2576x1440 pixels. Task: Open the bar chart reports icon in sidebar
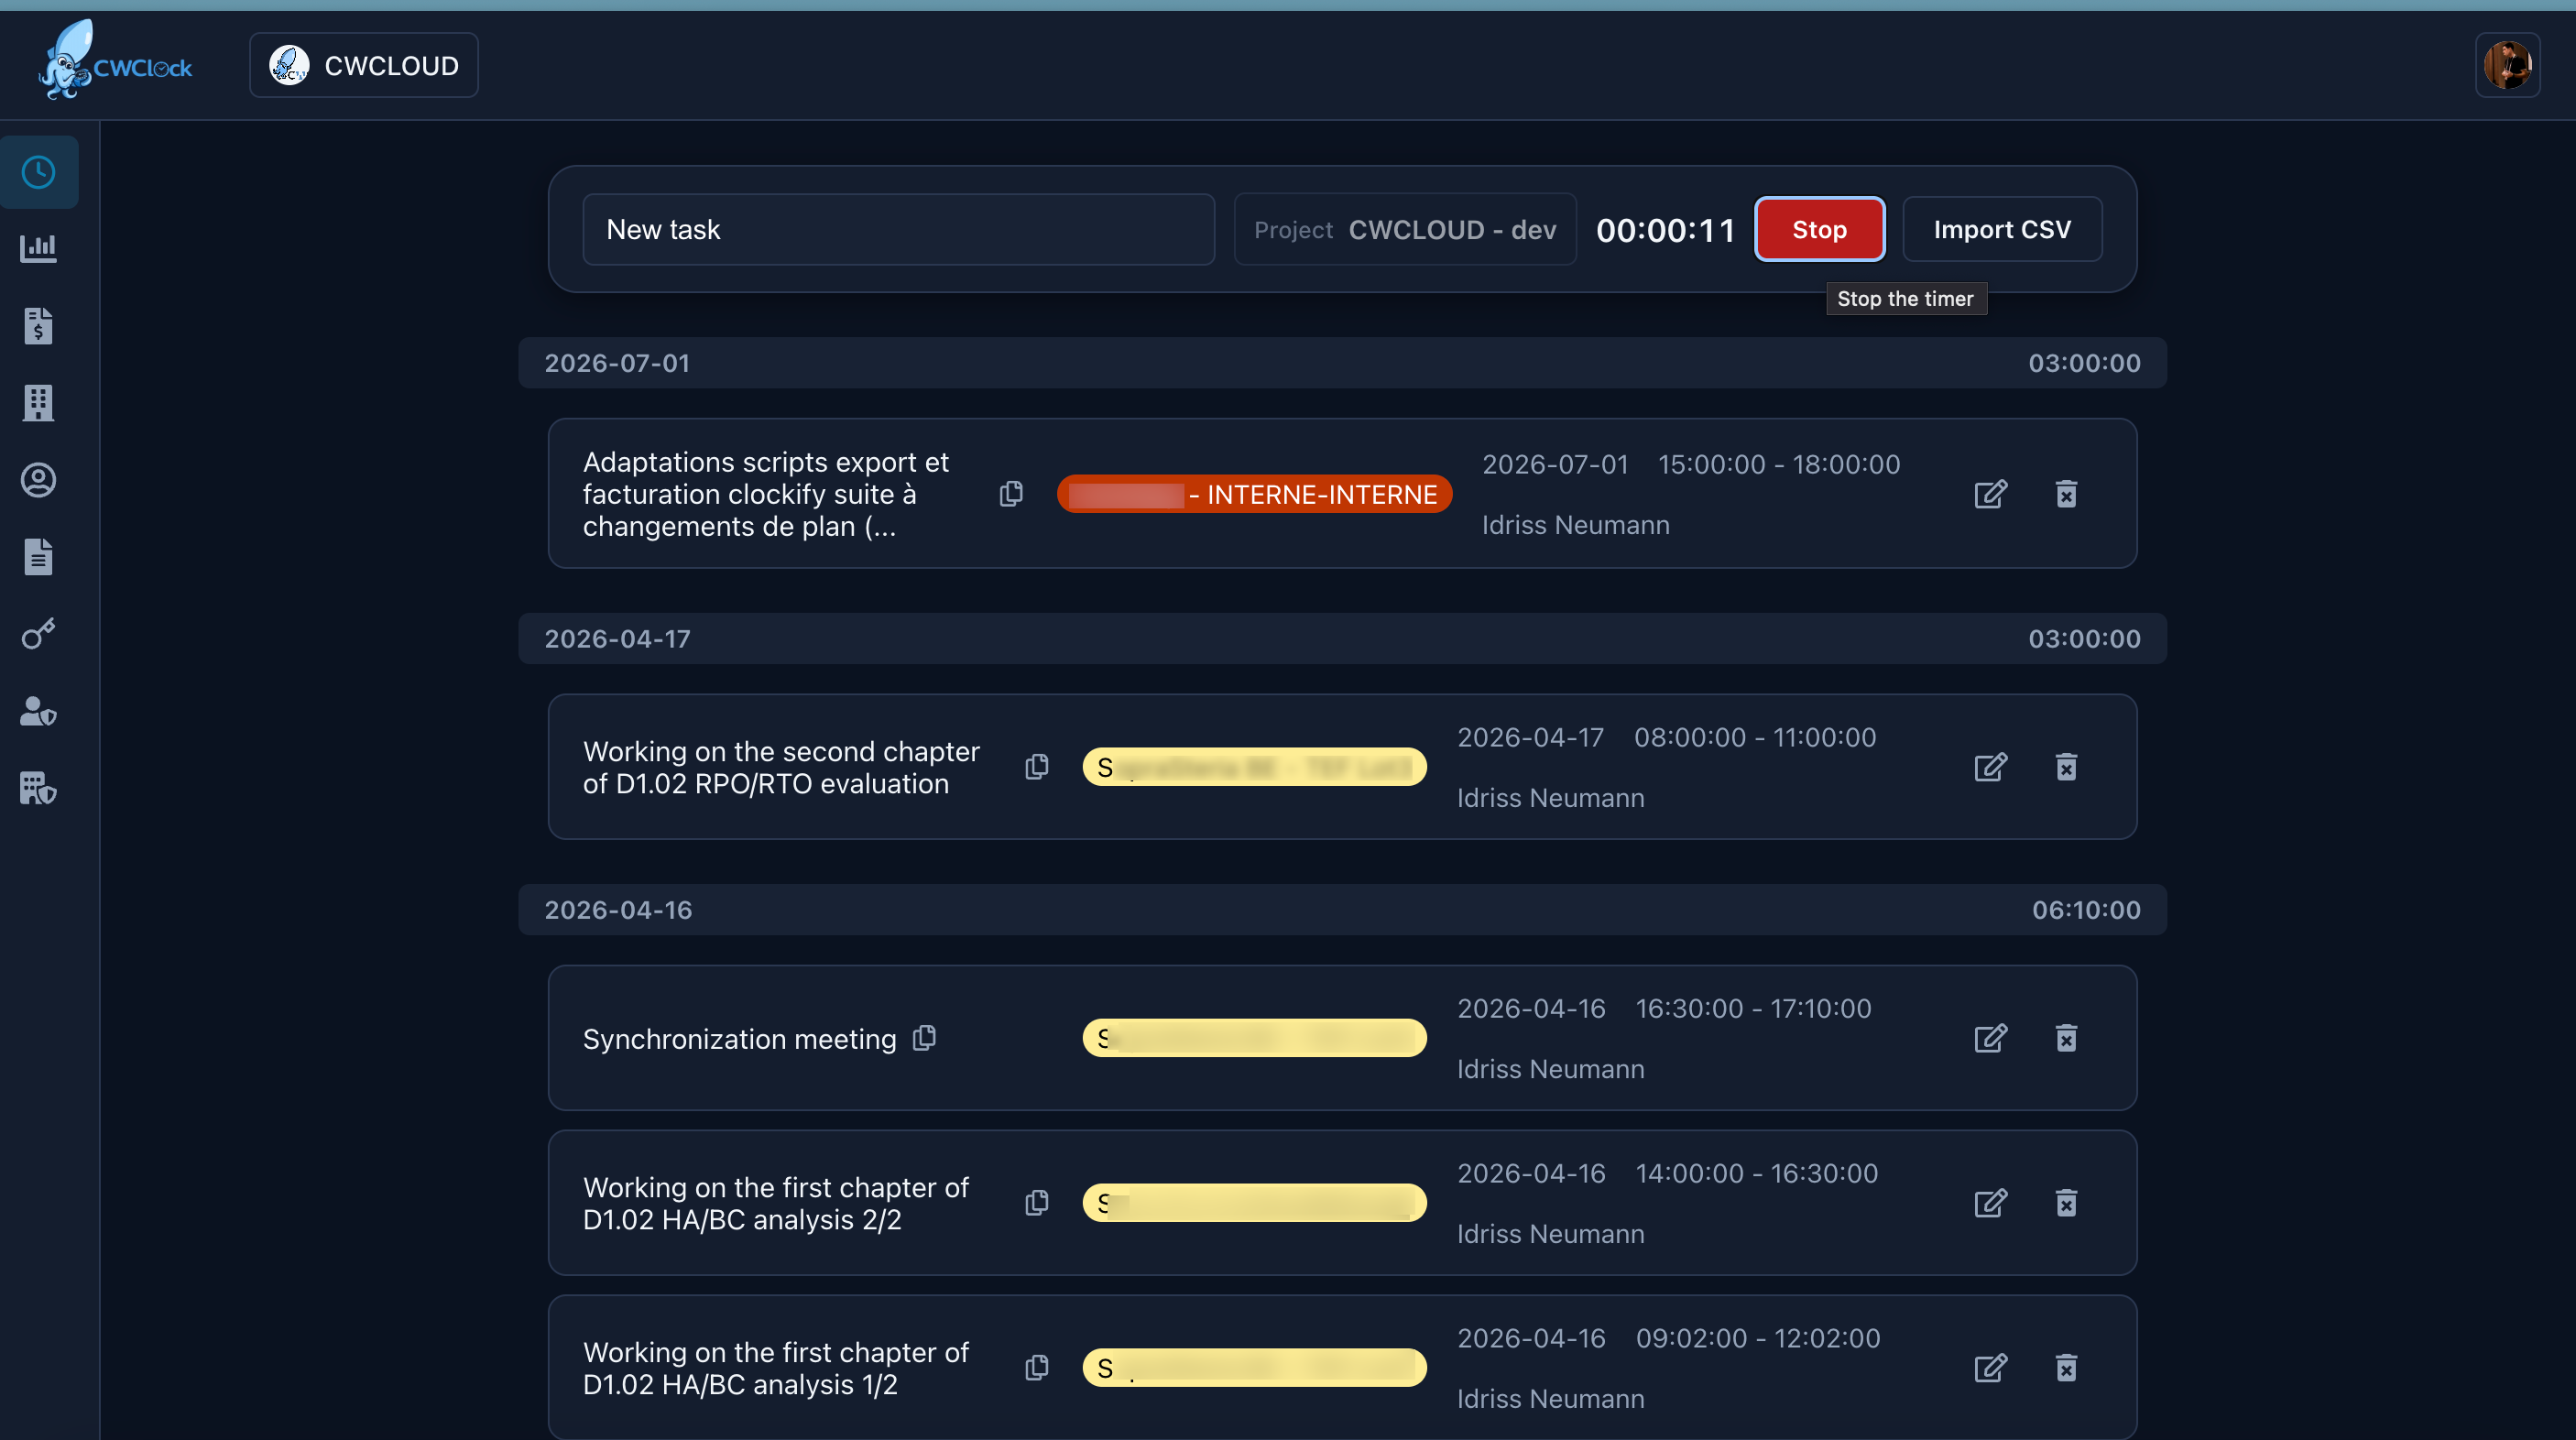(38, 248)
